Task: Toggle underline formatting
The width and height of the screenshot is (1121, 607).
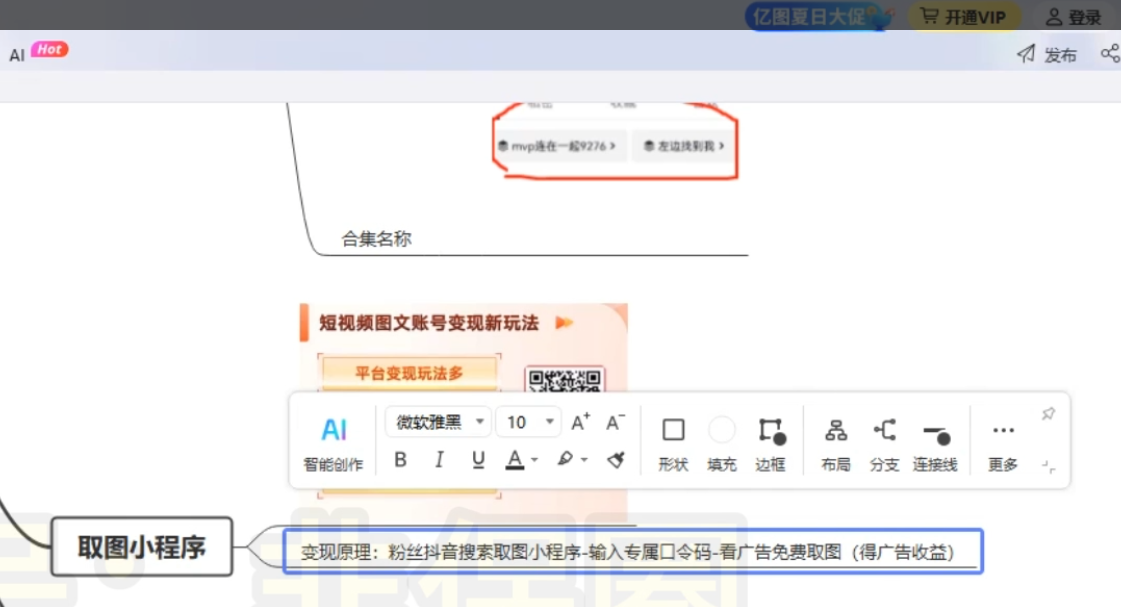Action: coord(478,460)
